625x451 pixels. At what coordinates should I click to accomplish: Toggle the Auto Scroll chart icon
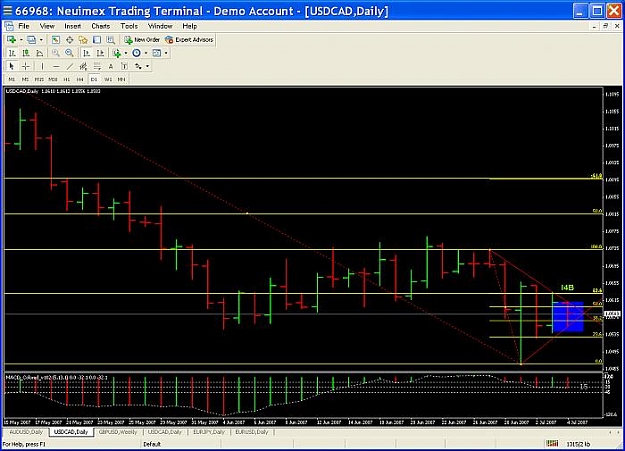pos(86,53)
